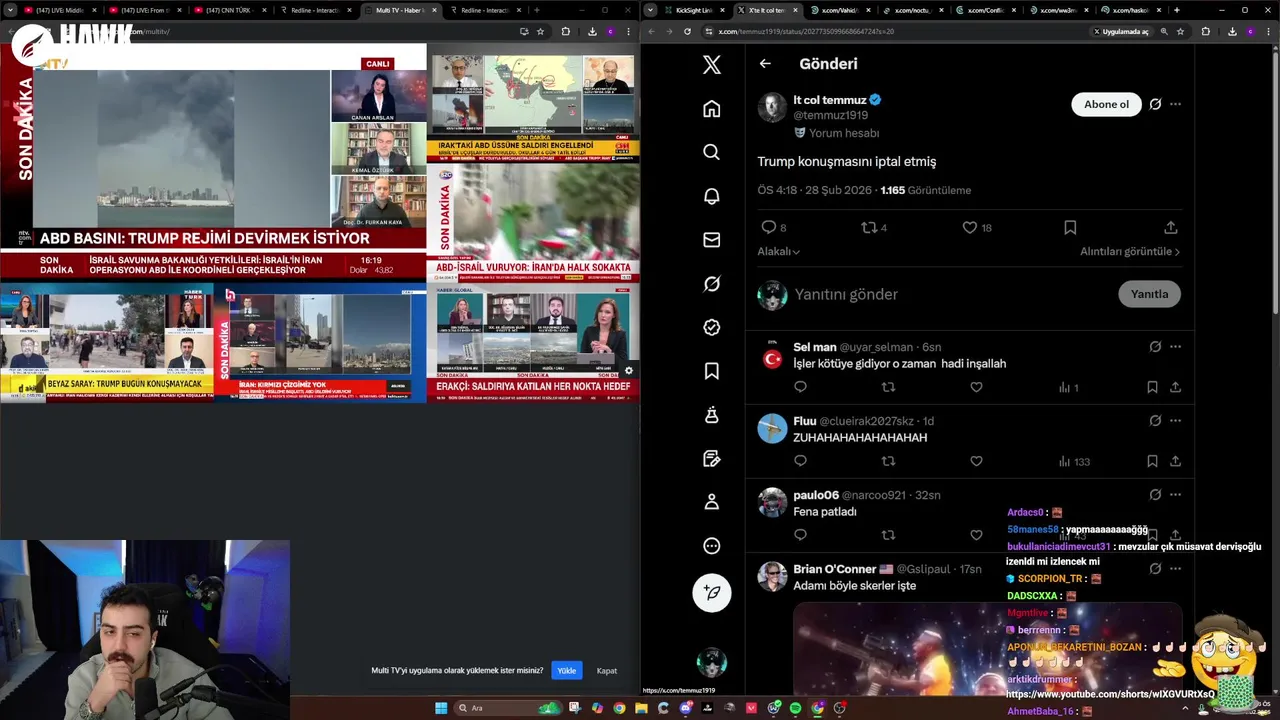The image size is (1280, 720).
Task: Open more menu on Fluu's reply
Action: pos(1175,421)
